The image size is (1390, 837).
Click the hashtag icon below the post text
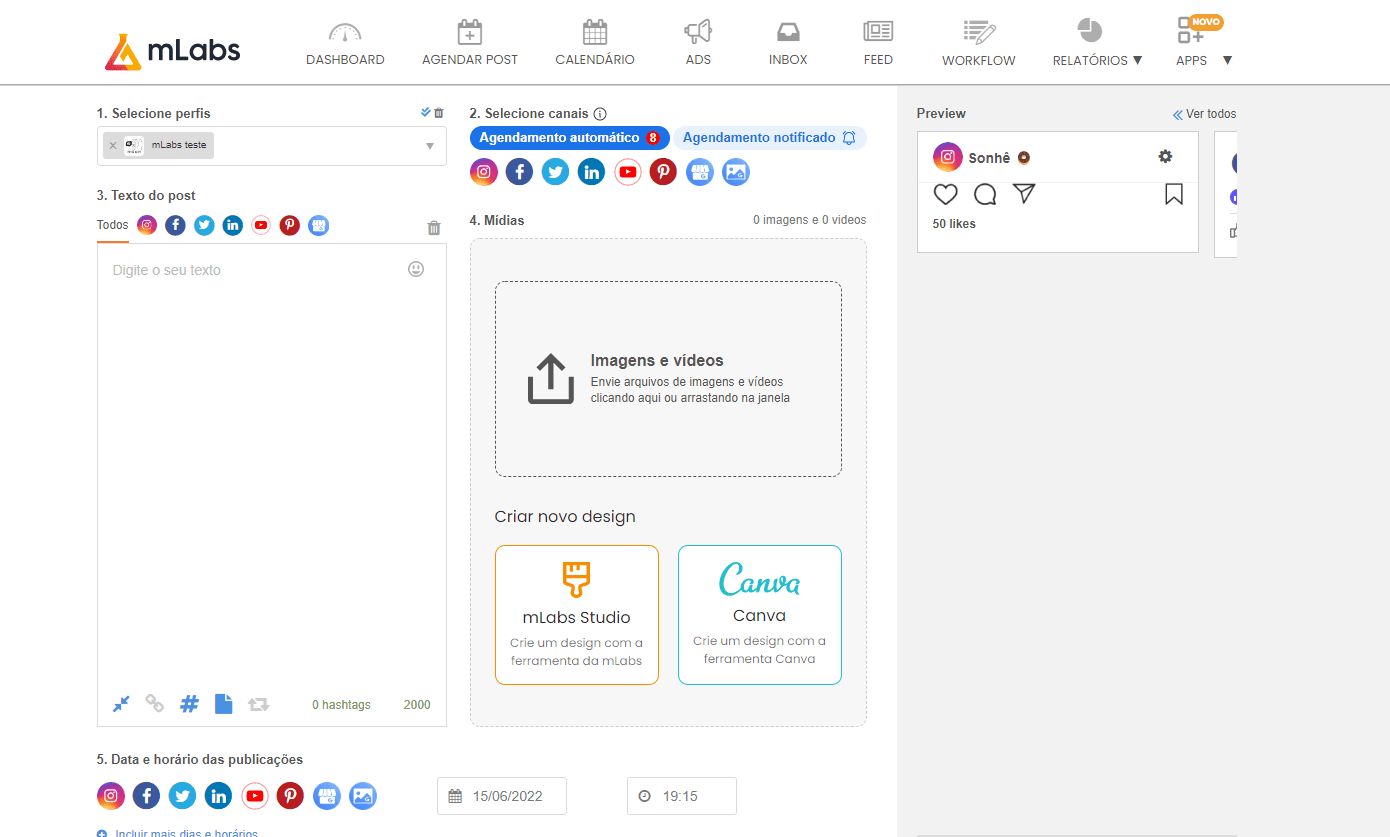pyautogui.click(x=189, y=703)
